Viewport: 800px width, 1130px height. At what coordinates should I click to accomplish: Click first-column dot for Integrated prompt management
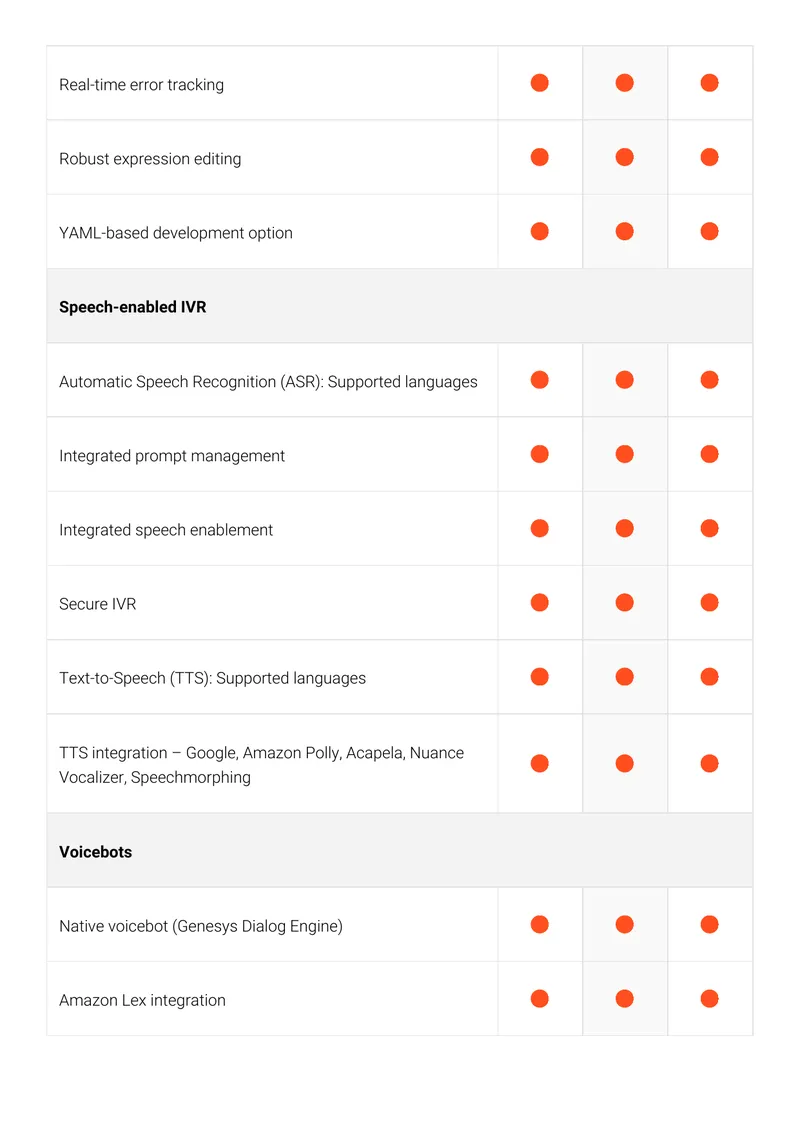[539, 454]
